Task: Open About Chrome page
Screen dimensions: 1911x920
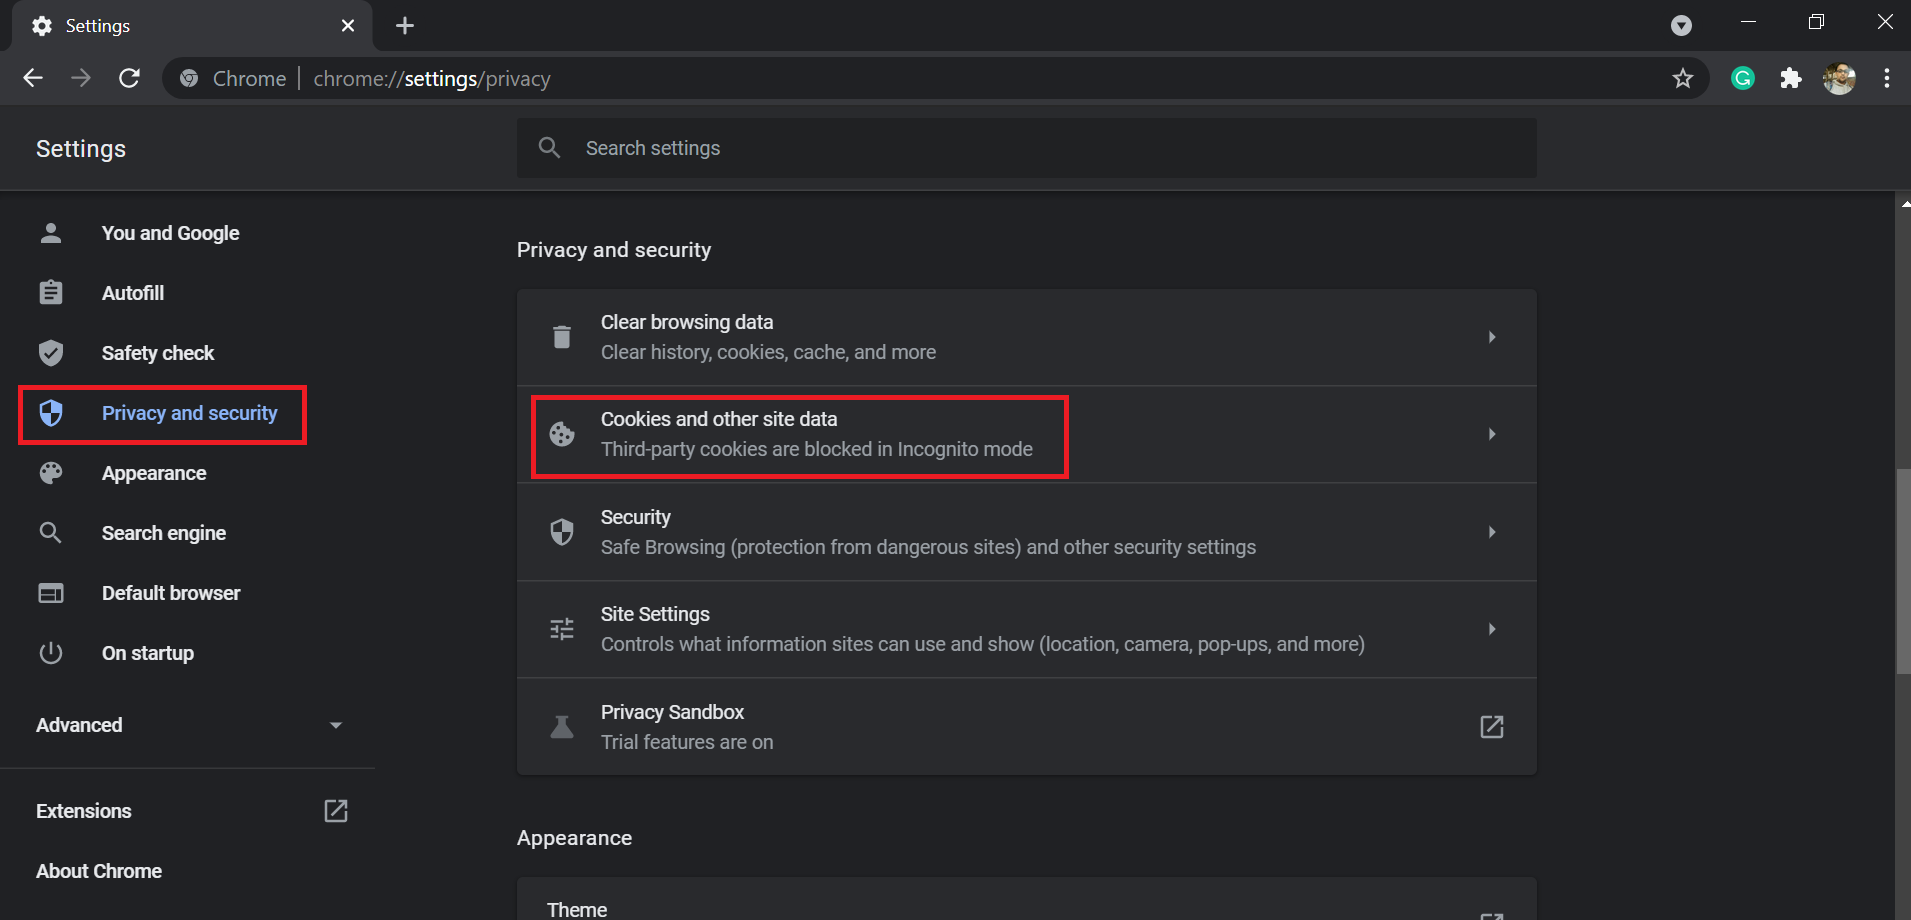Action: click(99, 871)
